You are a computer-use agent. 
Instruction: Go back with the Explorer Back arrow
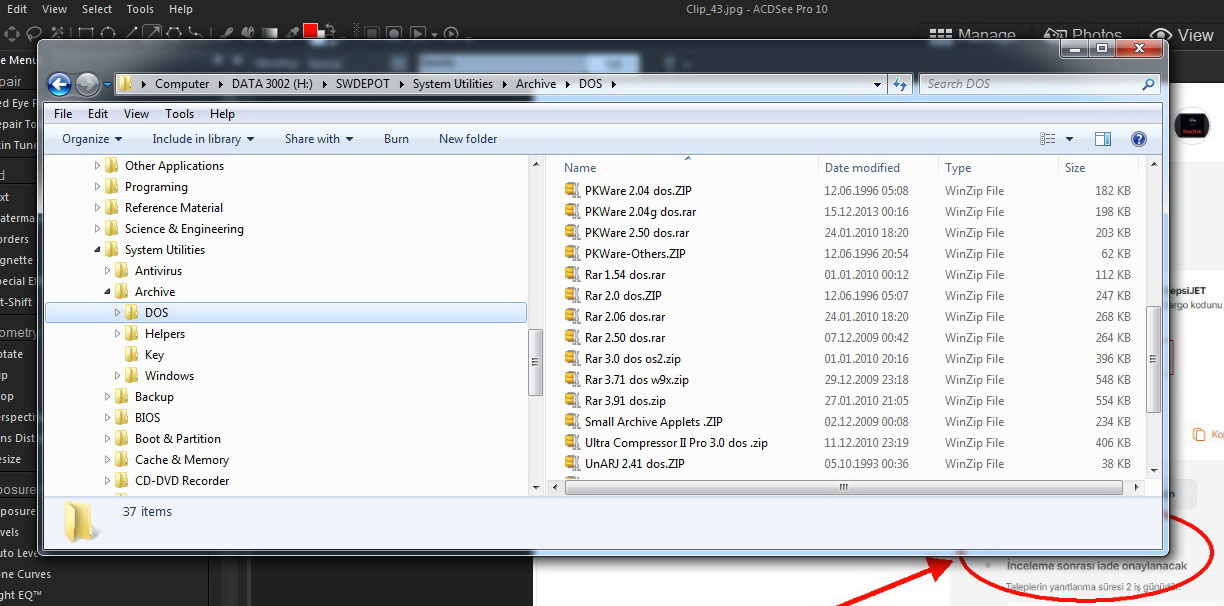59,85
